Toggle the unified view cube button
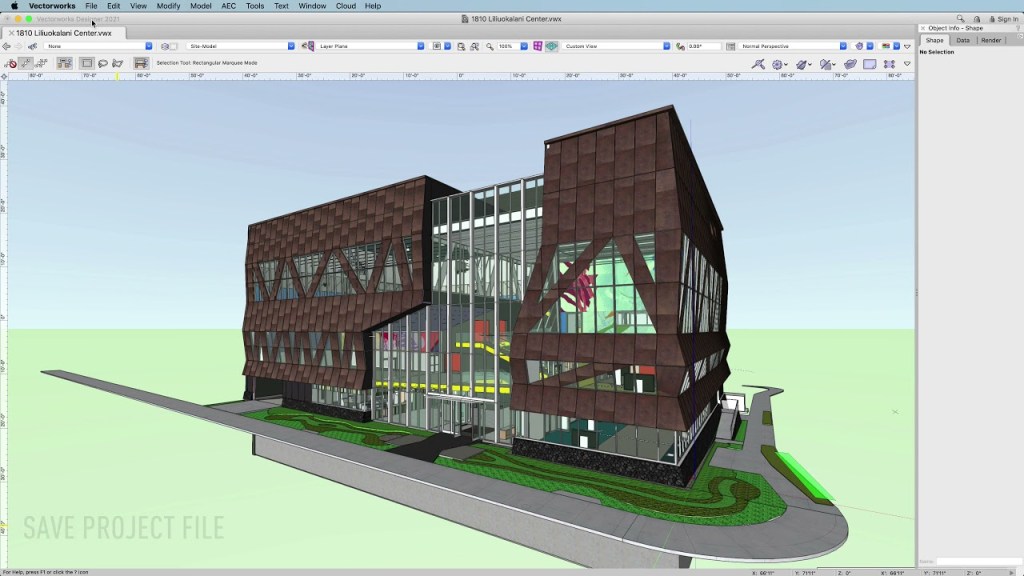Screen dimensions: 1024x576 tap(551, 46)
